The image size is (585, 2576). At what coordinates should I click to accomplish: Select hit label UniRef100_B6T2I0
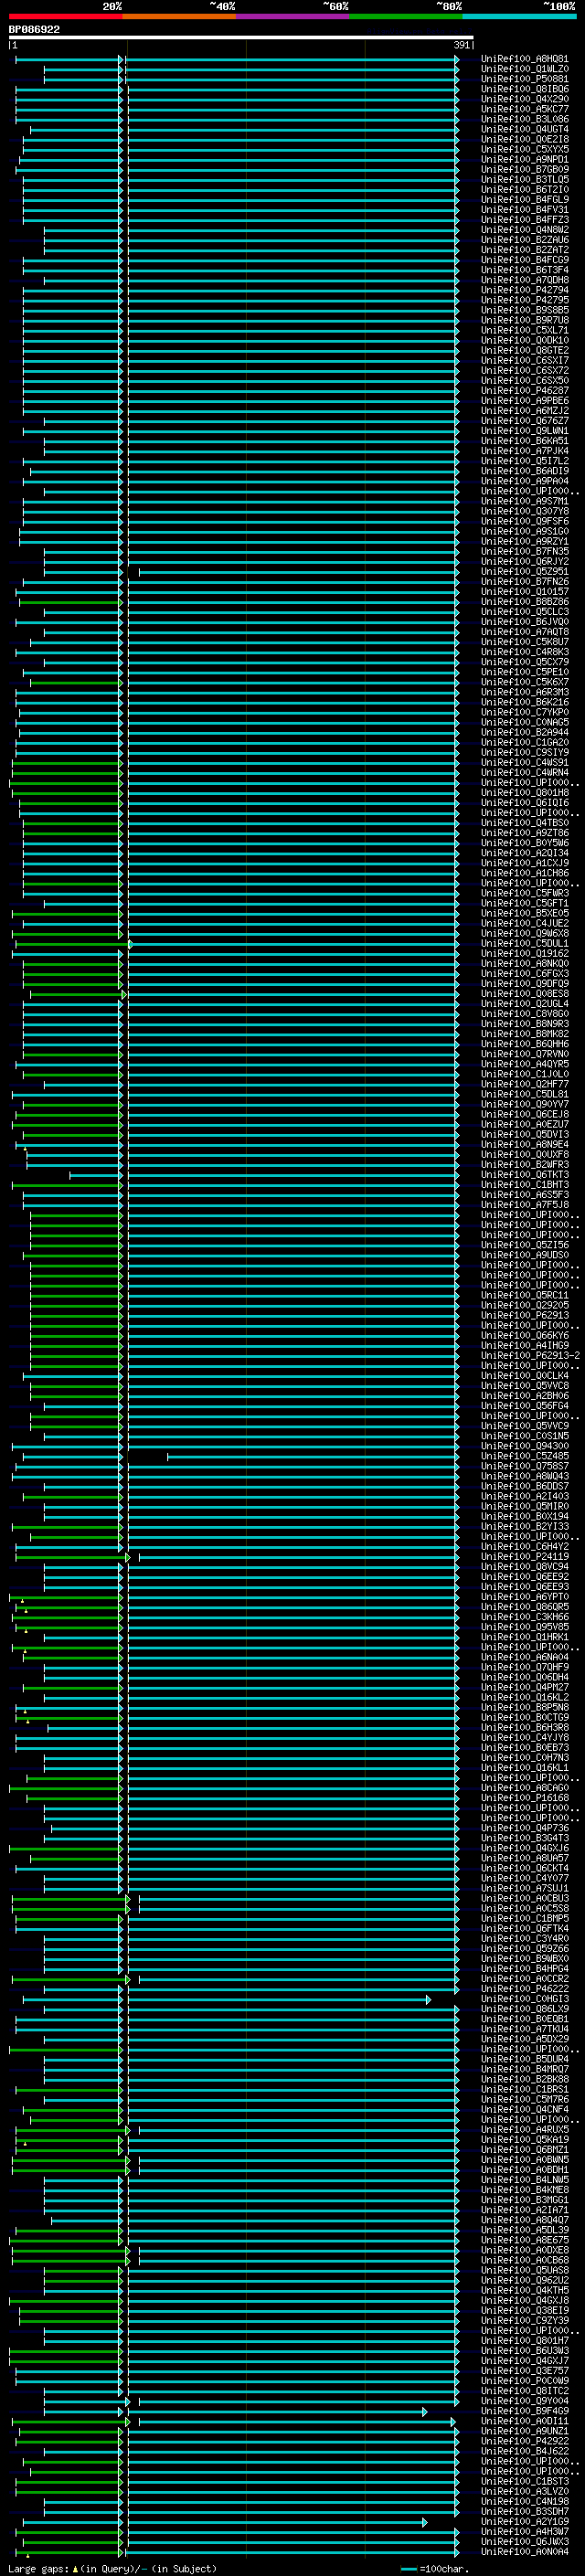(525, 189)
